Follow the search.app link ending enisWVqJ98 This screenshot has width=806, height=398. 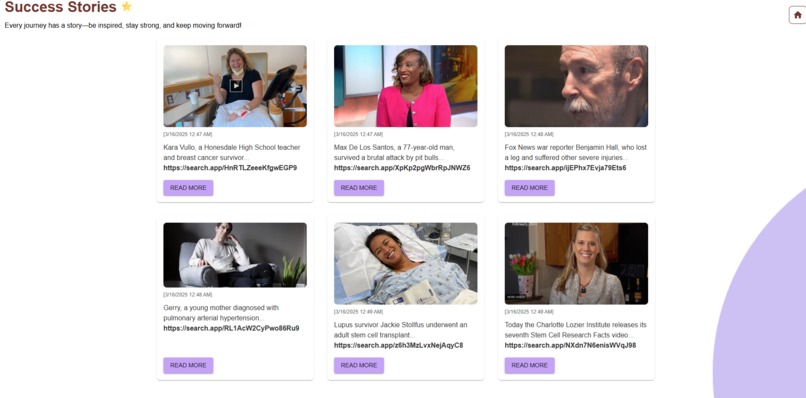pos(570,345)
